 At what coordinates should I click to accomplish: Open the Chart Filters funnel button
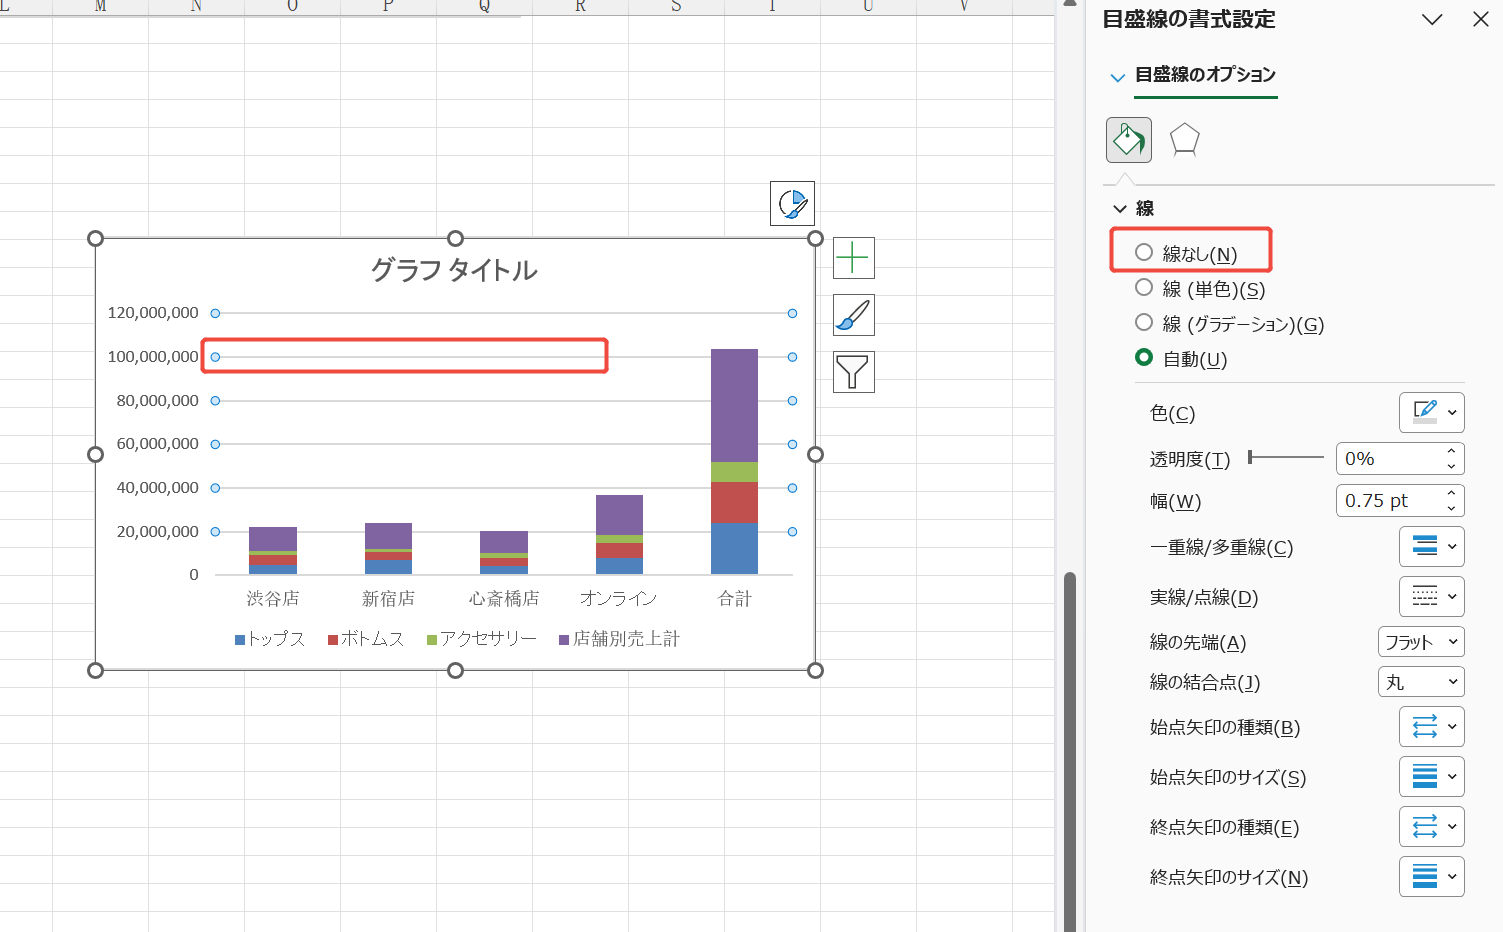tap(853, 372)
